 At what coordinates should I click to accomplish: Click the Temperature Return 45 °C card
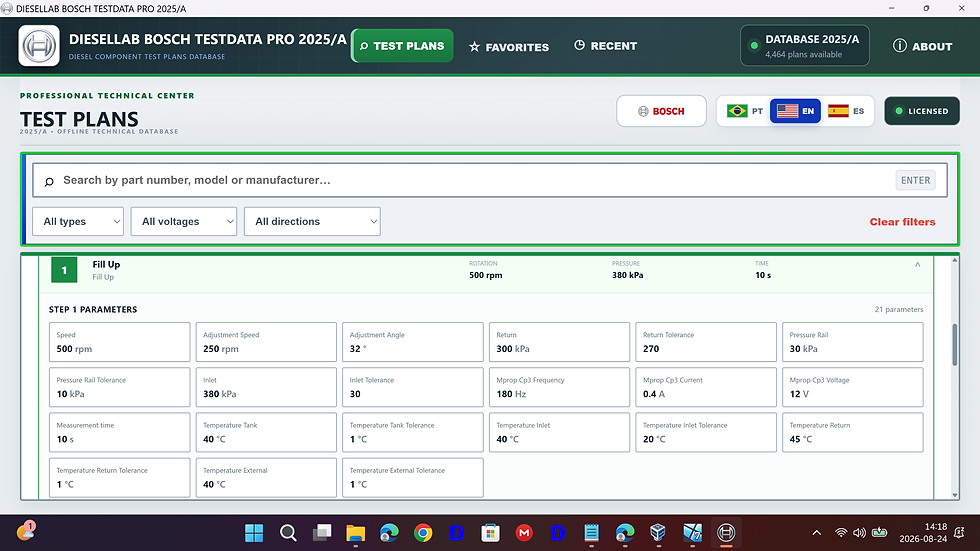point(852,432)
